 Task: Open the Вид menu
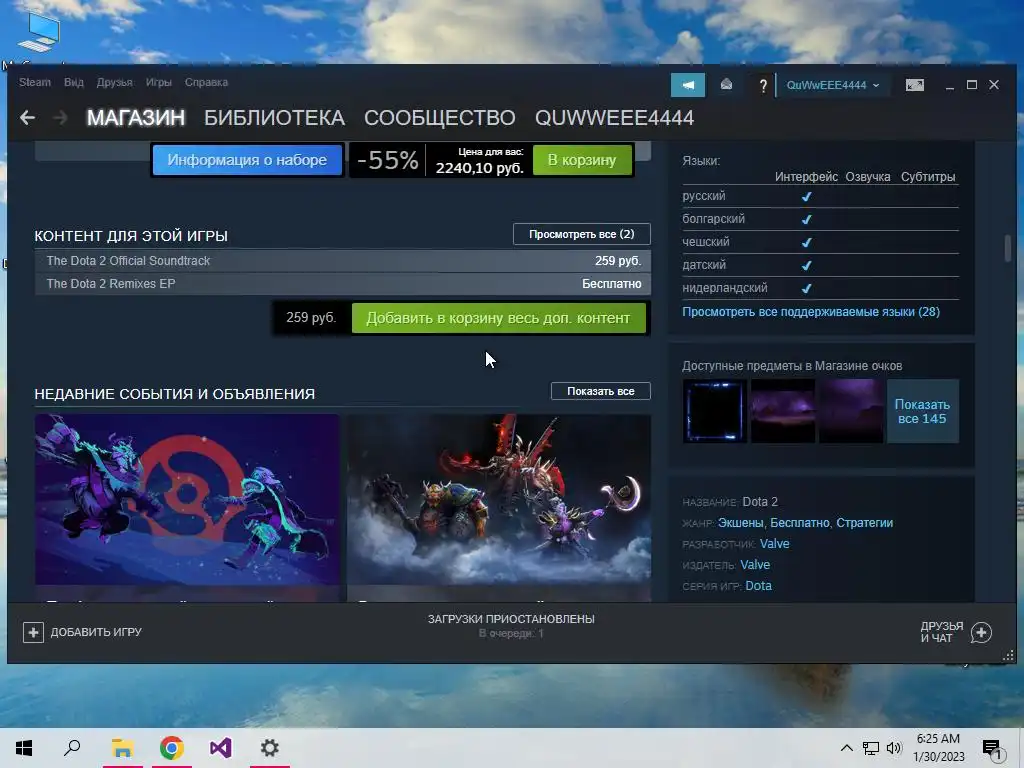click(74, 82)
